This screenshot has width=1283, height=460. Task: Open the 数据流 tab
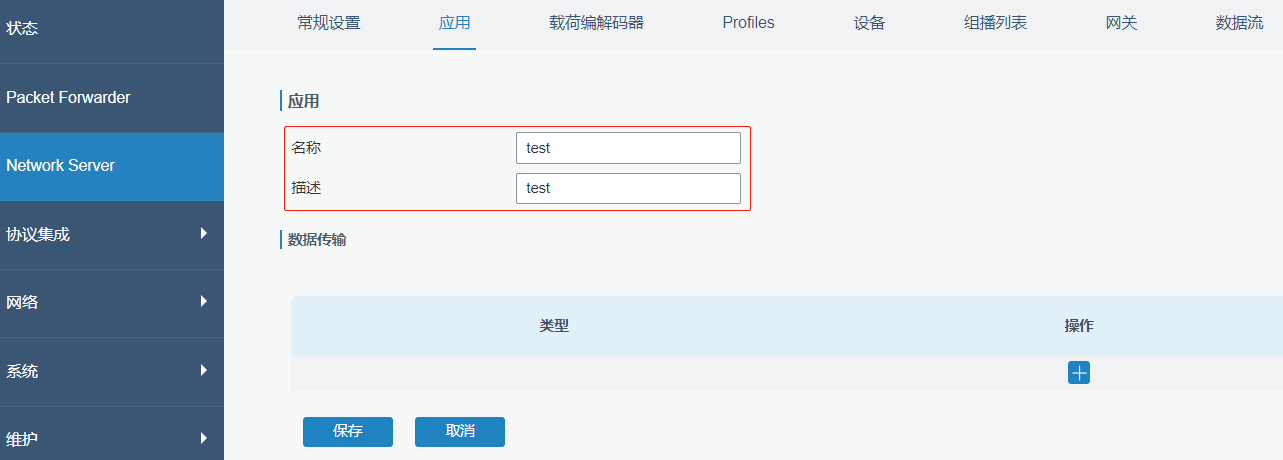coord(1239,23)
